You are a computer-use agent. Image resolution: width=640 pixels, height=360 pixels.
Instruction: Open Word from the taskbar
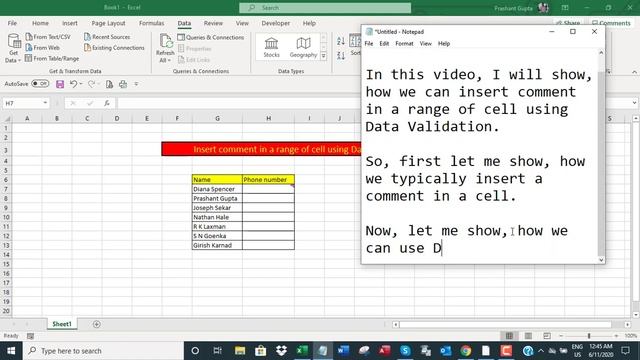coord(343,351)
